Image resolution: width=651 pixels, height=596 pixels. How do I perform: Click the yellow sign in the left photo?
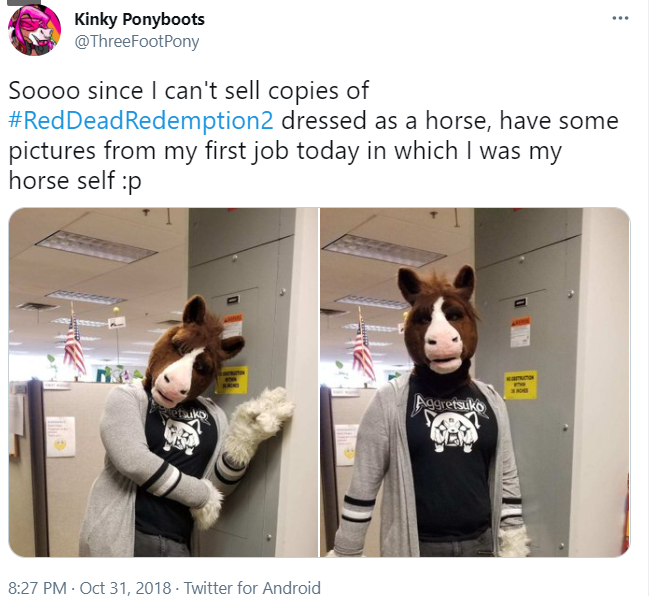(232, 380)
